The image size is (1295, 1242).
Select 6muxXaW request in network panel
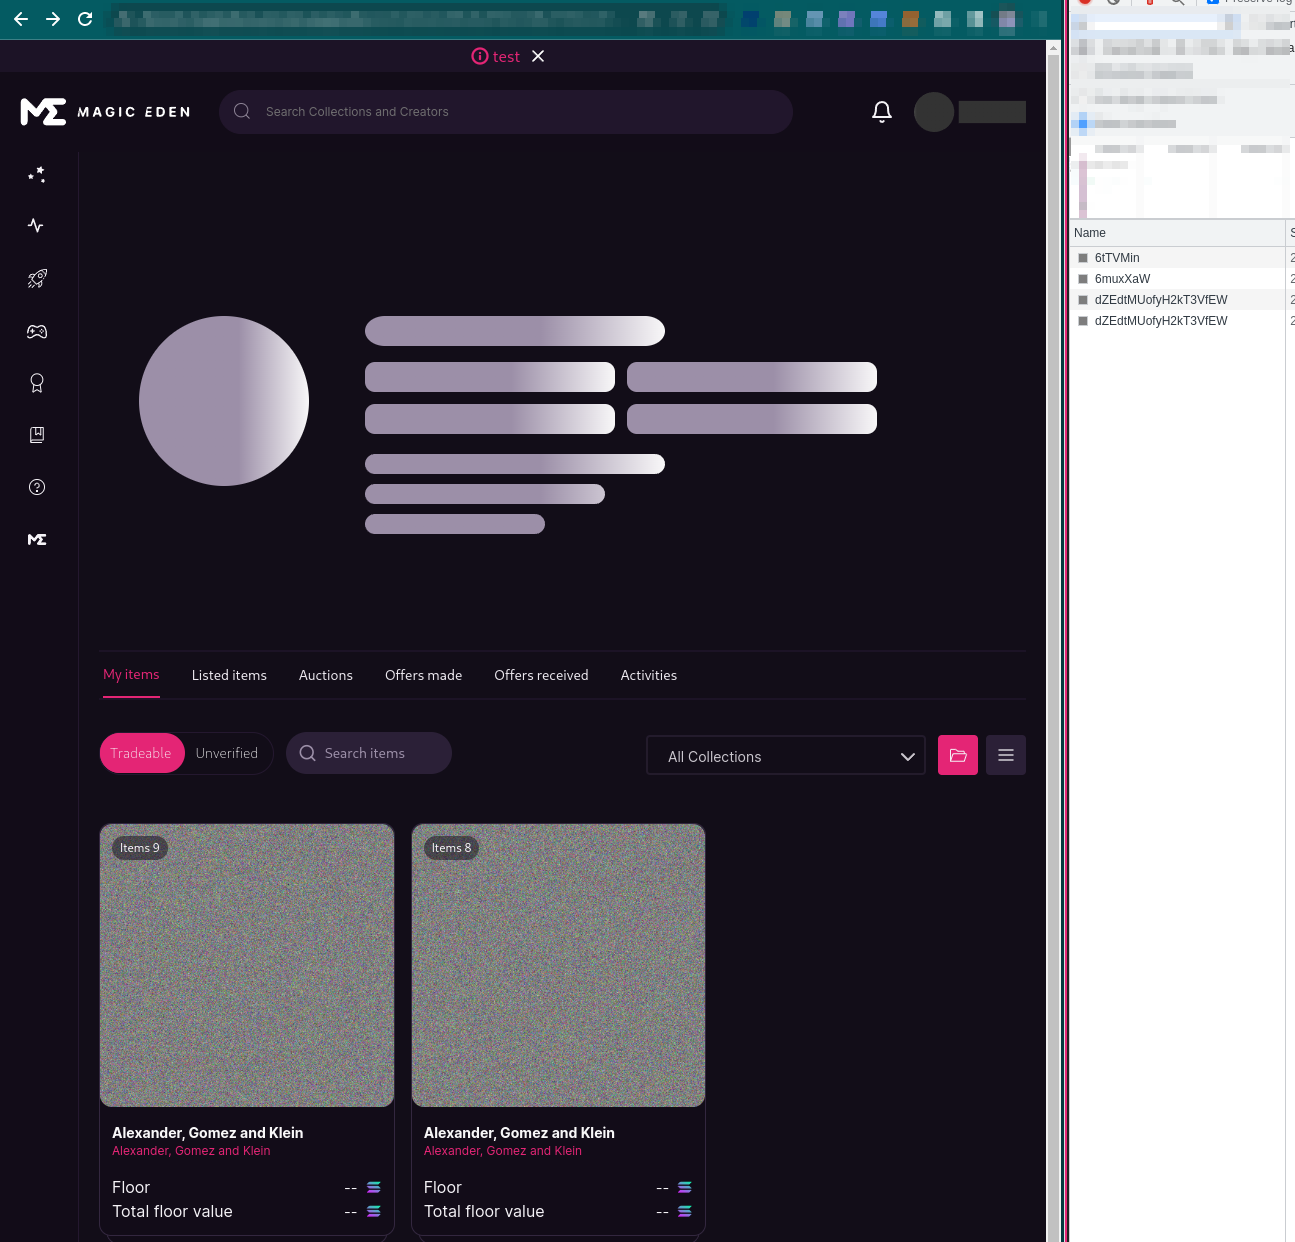[x=1122, y=279]
